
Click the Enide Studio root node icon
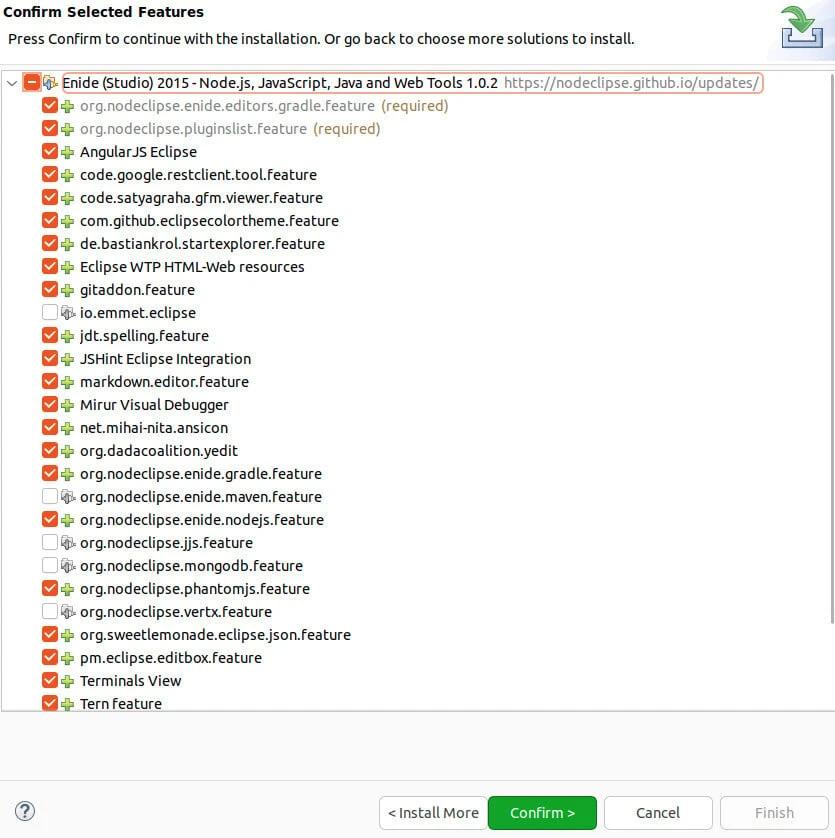[50, 83]
